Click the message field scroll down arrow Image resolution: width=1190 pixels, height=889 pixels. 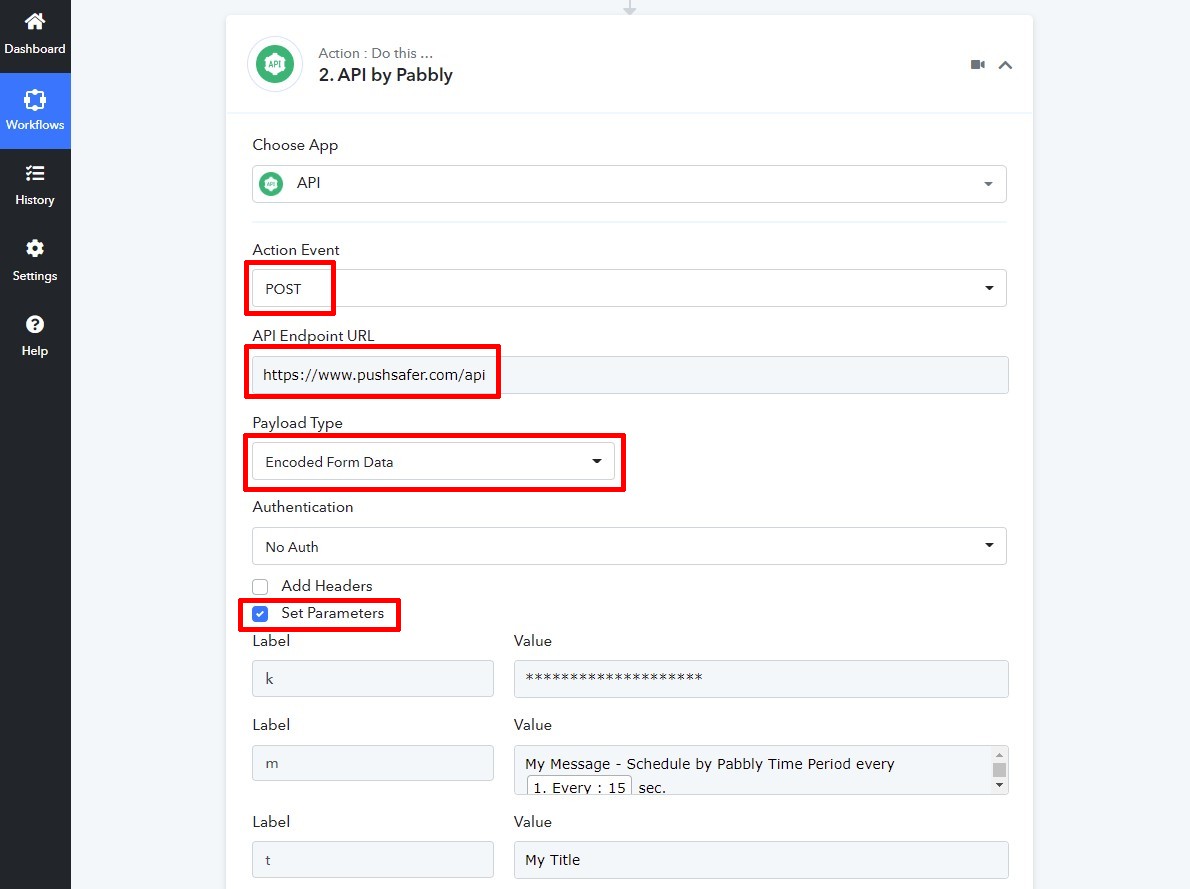(x=1000, y=785)
